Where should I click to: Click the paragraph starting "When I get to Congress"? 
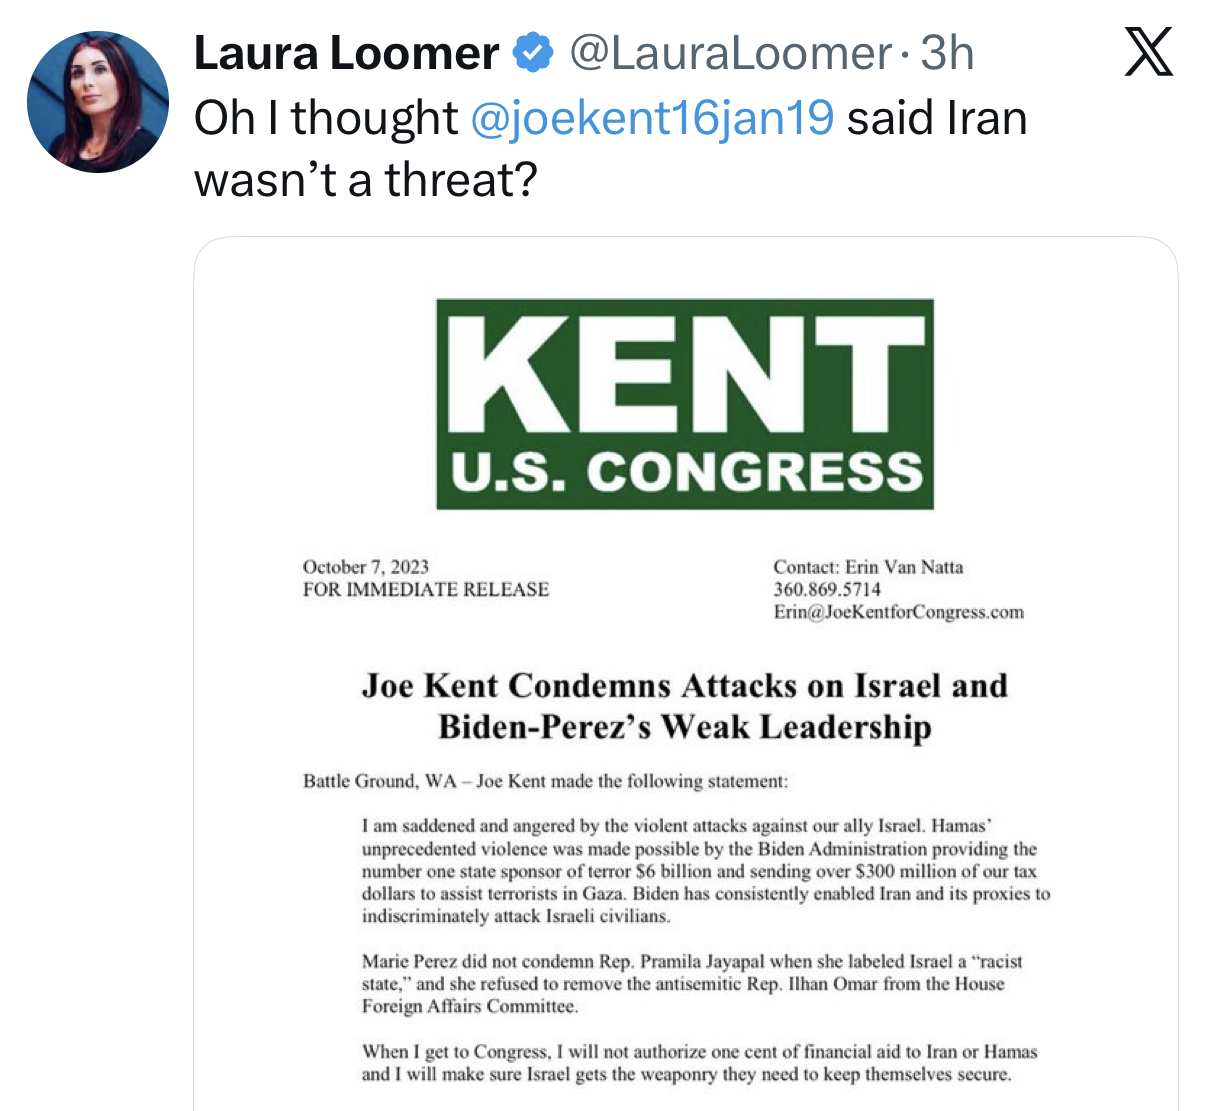pos(699,1063)
